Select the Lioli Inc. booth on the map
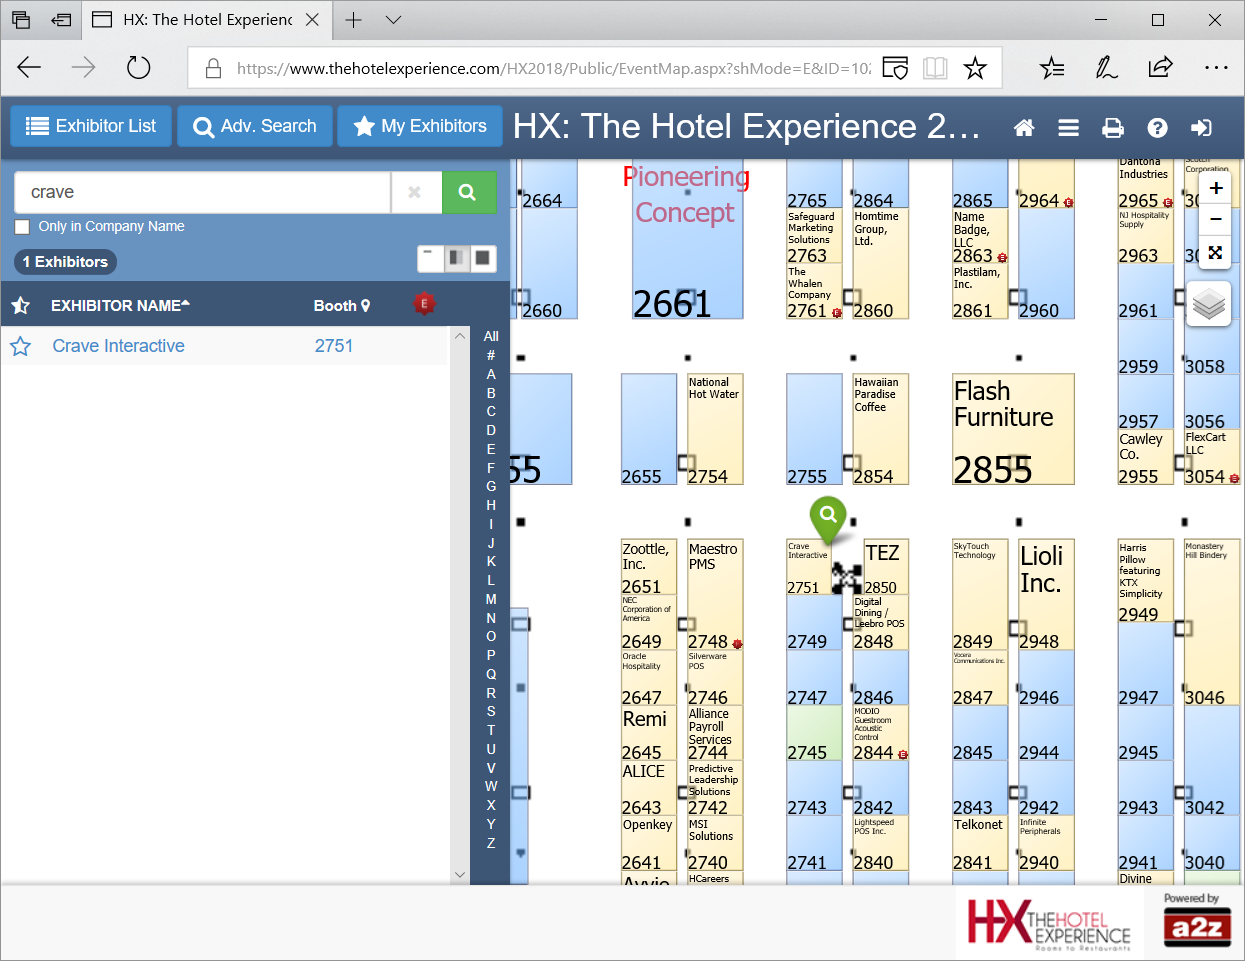The height and width of the screenshot is (961, 1245). pyautogui.click(x=1047, y=595)
